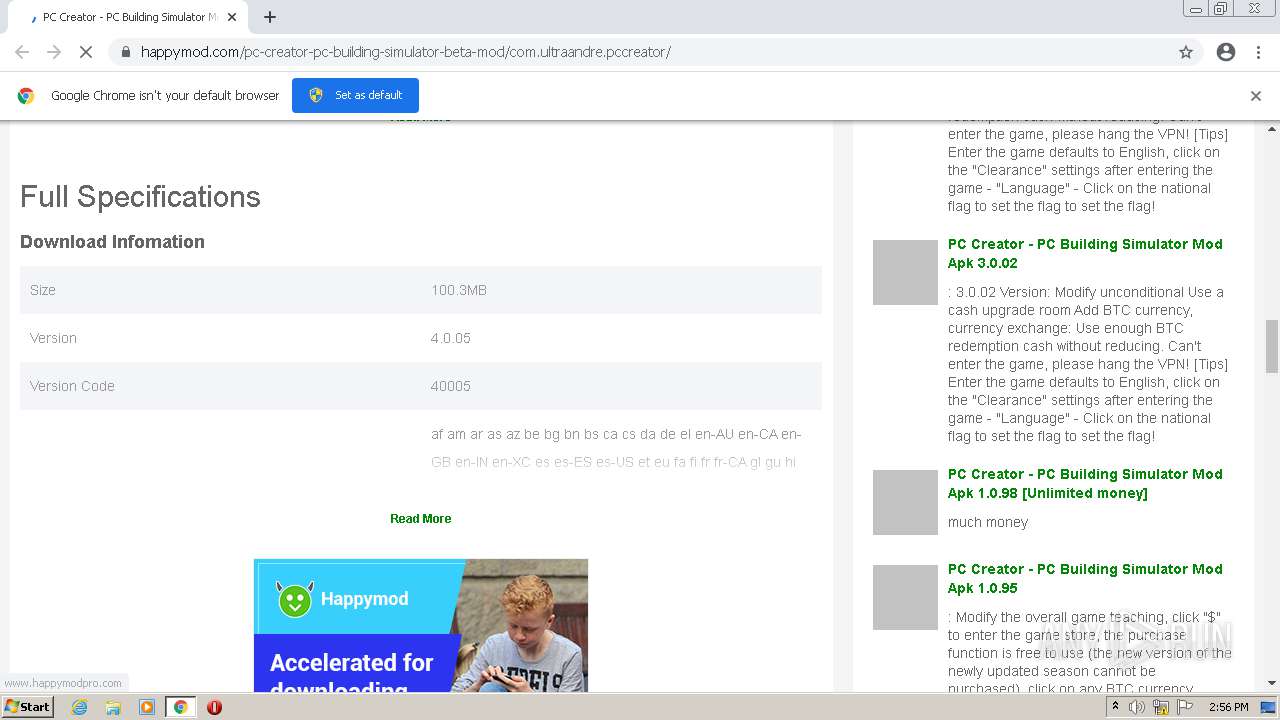This screenshot has height=720, width=1280.
Task: Click the red Opera taskbar icon
Action: click(214, 707)
